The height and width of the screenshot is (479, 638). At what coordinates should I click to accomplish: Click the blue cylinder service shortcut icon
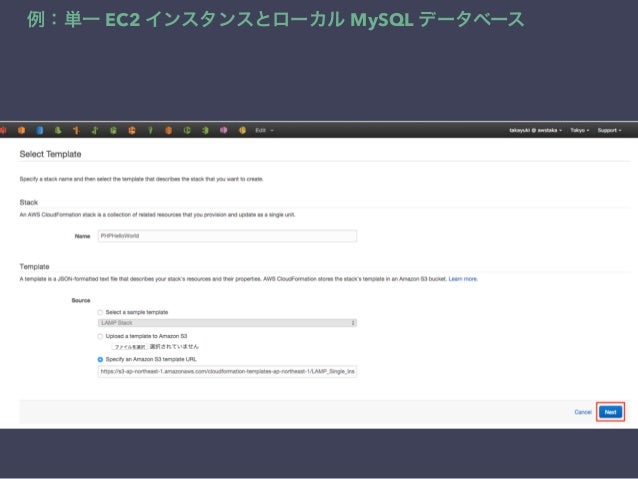pos(39,130)
